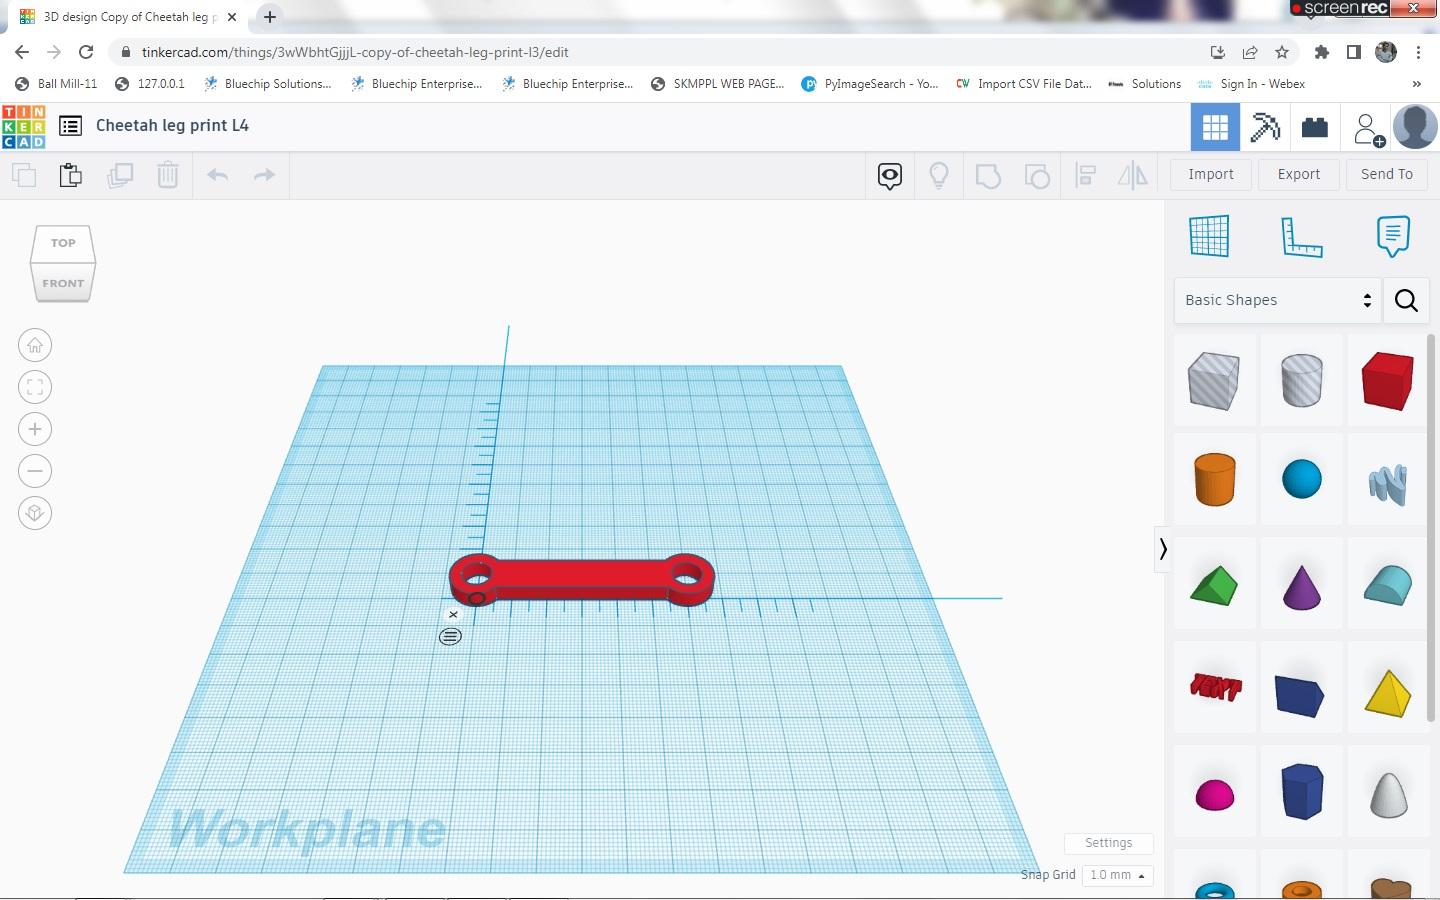Toggle Show all lightbulb icon
1440x900 pixels.
(x=939, y=176)
